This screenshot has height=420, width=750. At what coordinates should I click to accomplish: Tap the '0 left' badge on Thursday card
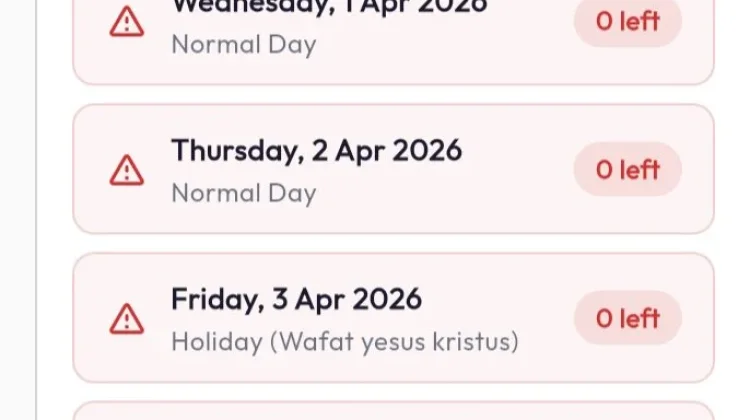pos(628,169)
